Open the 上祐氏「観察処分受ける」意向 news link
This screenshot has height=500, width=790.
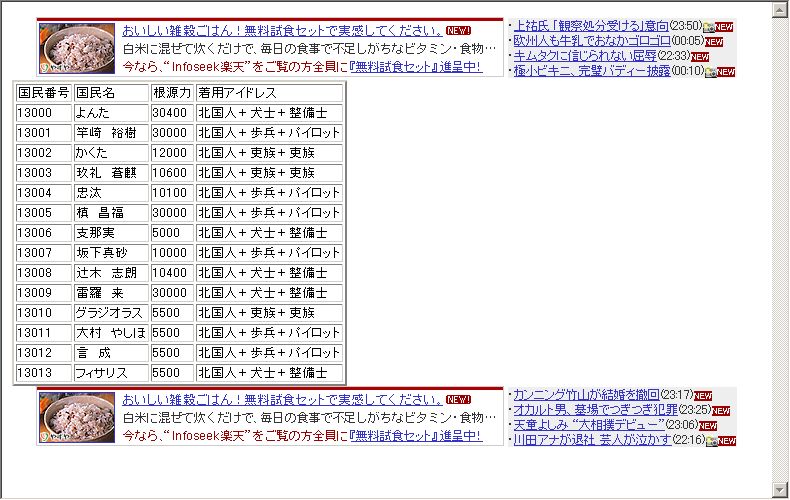[x=591, y=25]
